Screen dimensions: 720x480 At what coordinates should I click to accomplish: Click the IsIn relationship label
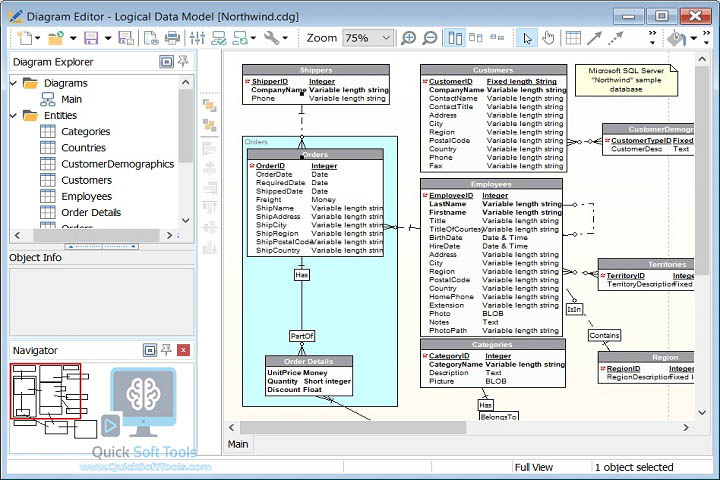point(574,309)
